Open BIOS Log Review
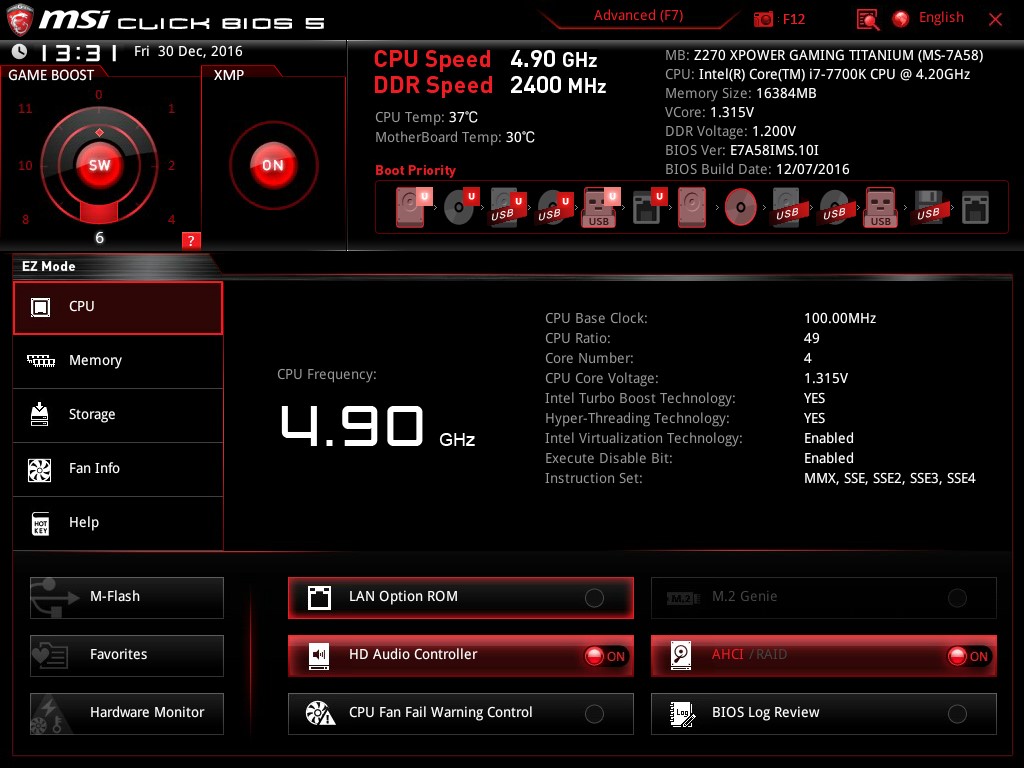The width and height of the screenshot is (1024, 768). 823,713
